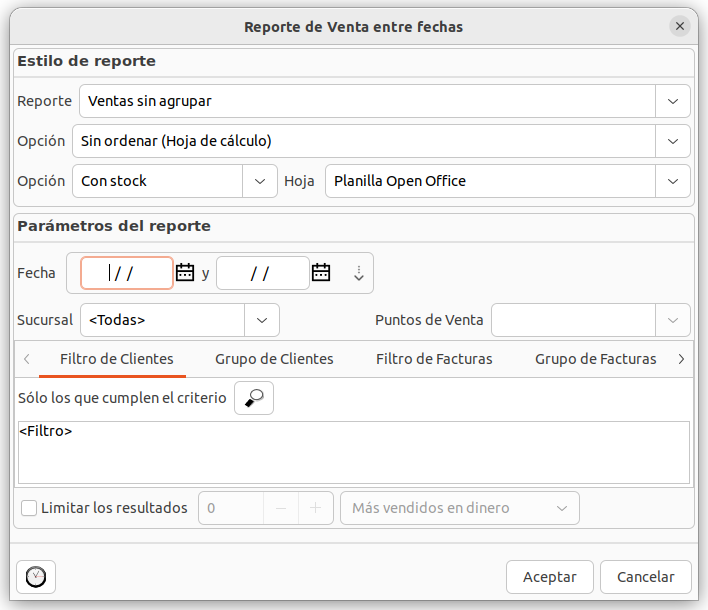Click the clock icon at bottom left

(x=36, y=577)
